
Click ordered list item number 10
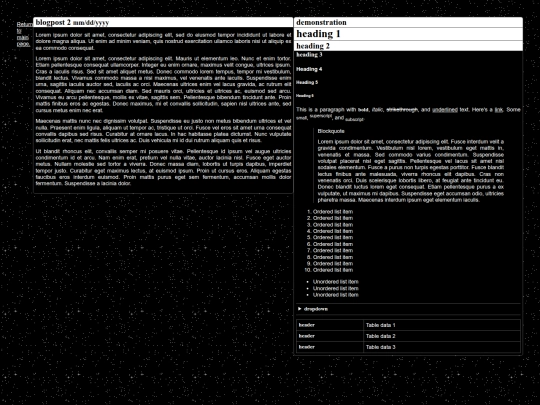[333, 270]
